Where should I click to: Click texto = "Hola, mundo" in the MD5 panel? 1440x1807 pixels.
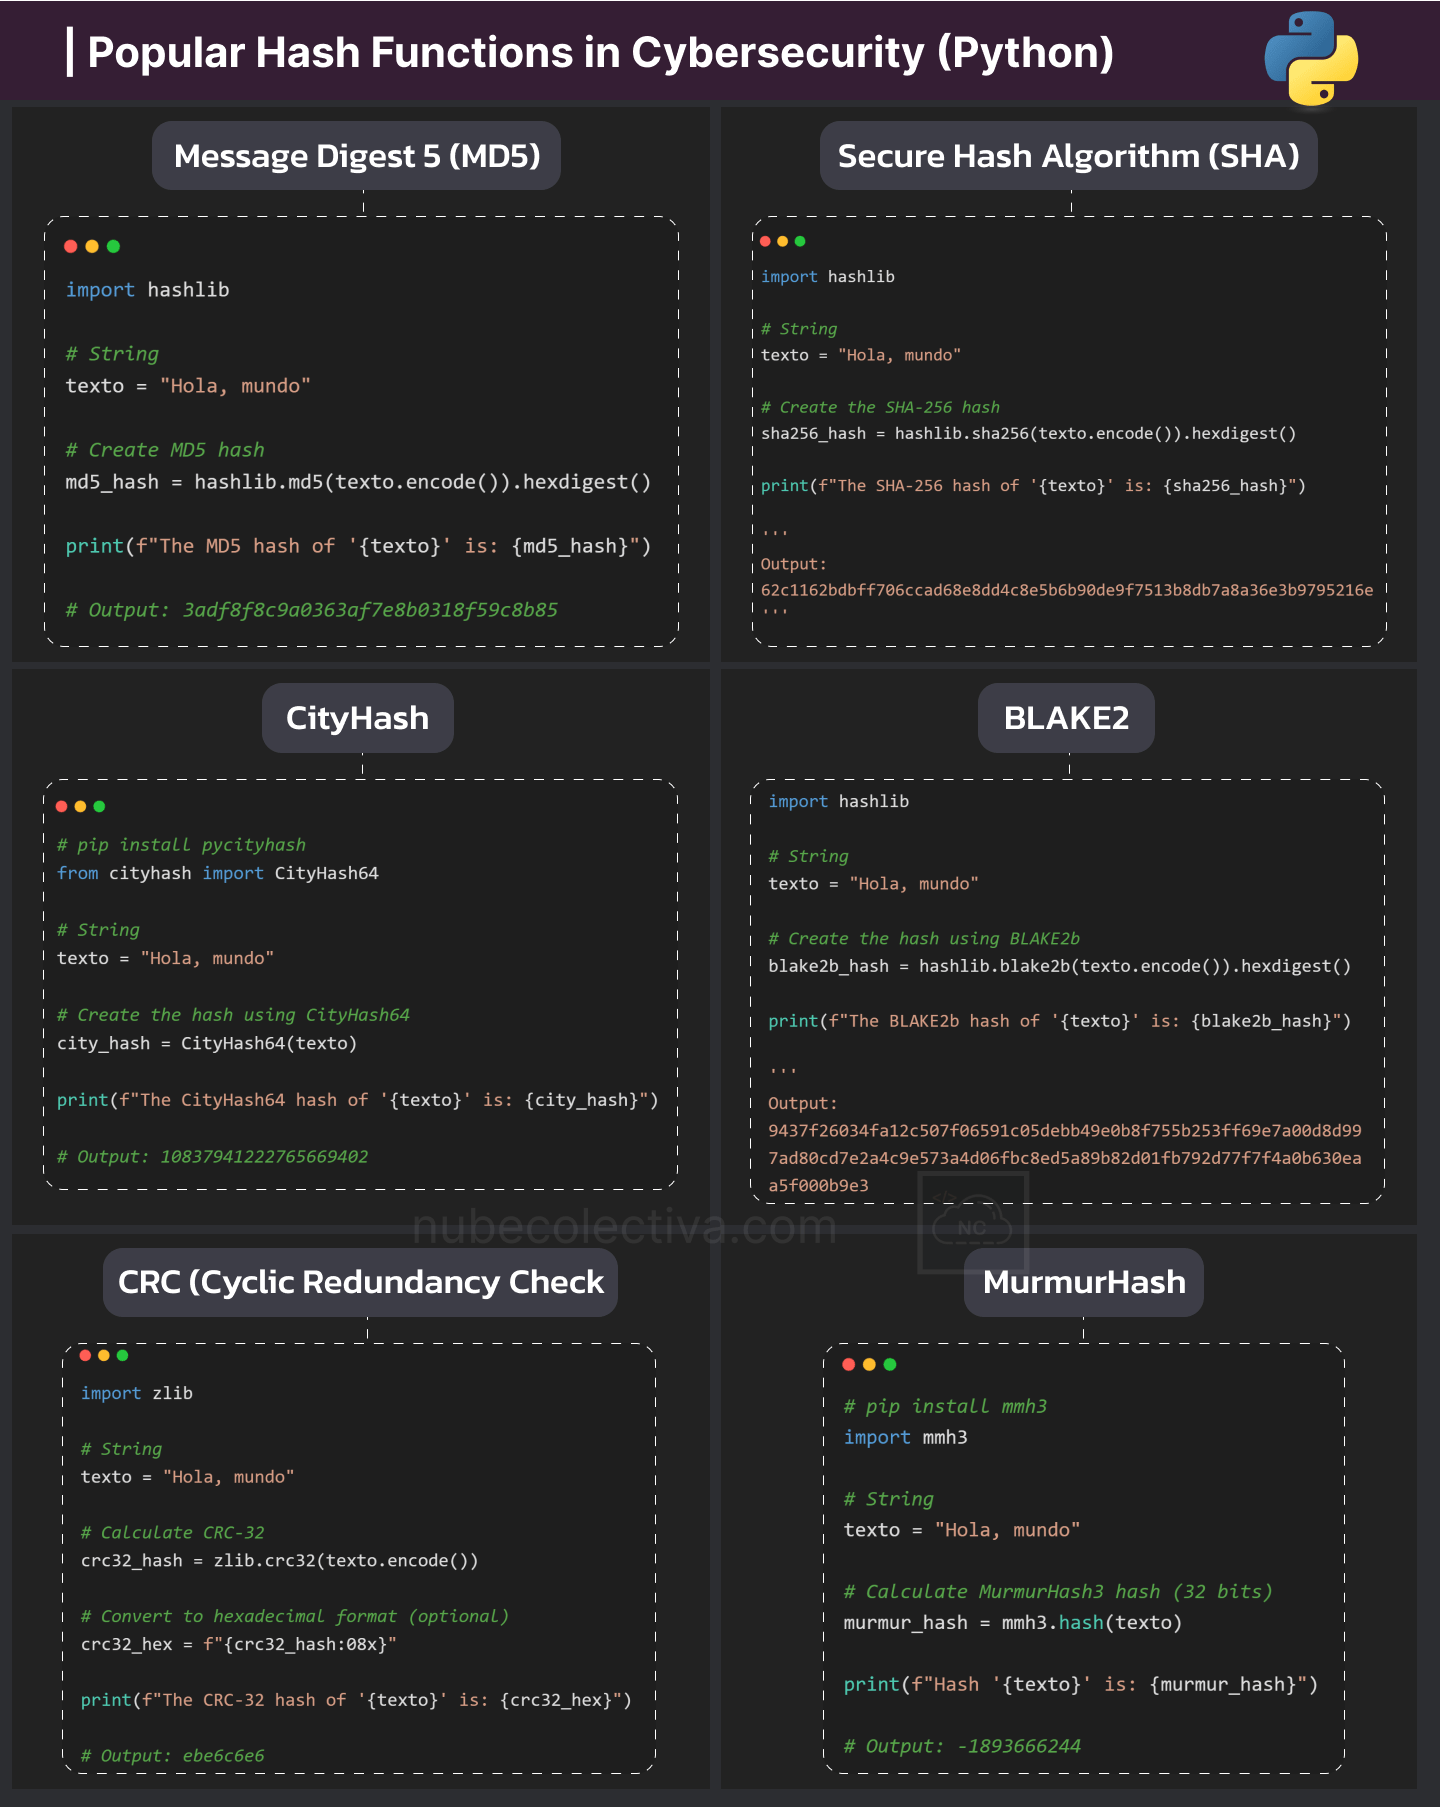188,386
